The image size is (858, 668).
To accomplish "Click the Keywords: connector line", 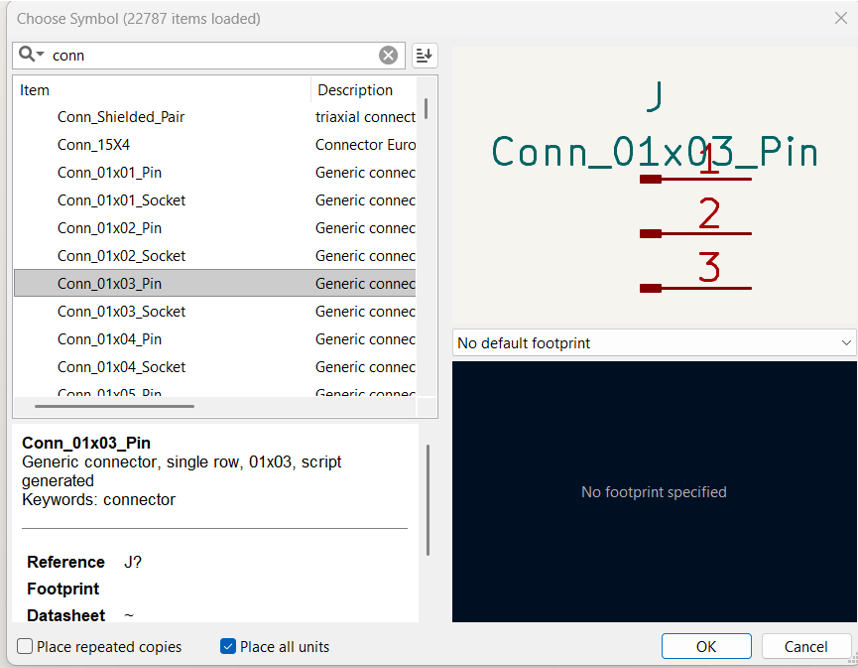I will (x=98, y=499).
